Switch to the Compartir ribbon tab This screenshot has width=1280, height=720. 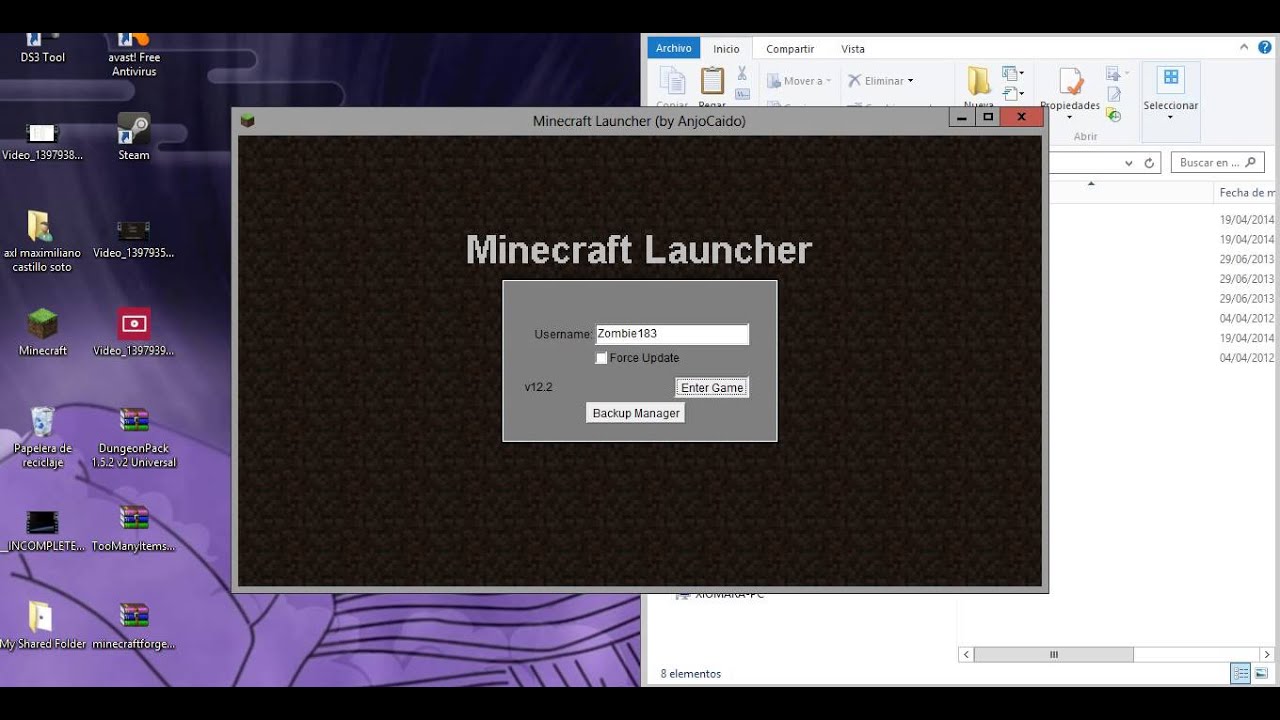(790, 49)
